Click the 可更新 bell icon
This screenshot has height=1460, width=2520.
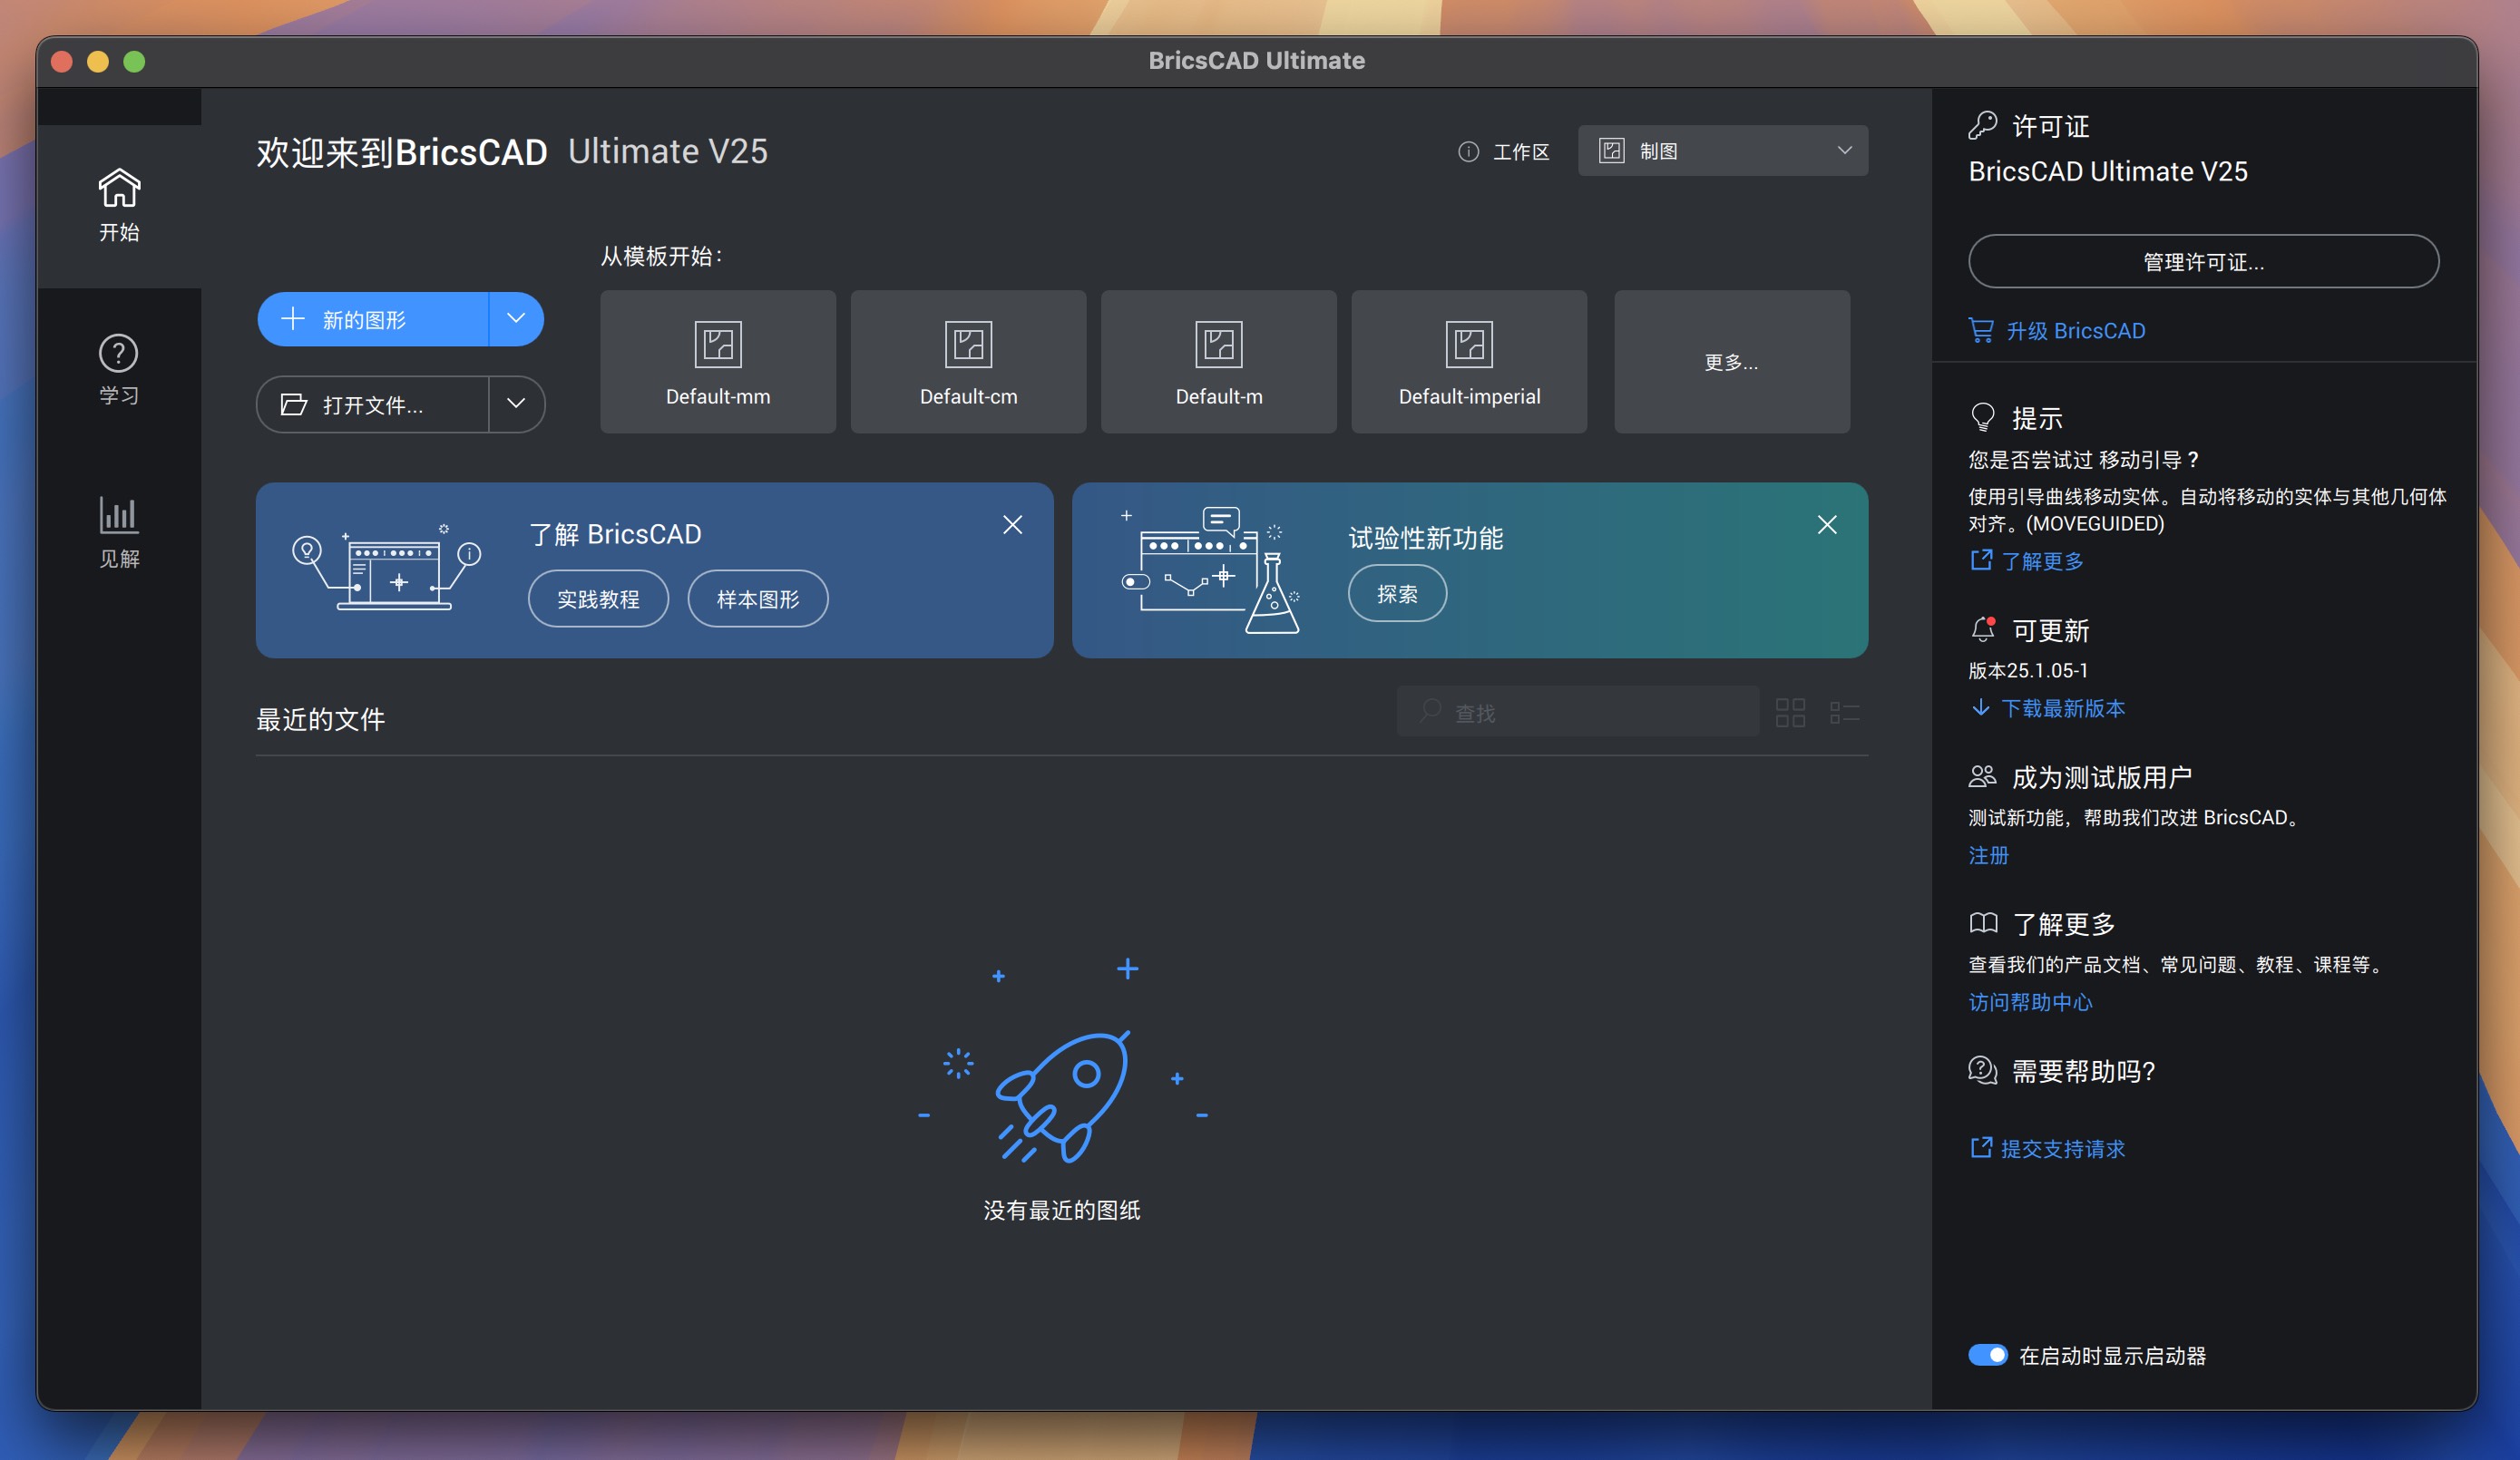[1982, 629]
